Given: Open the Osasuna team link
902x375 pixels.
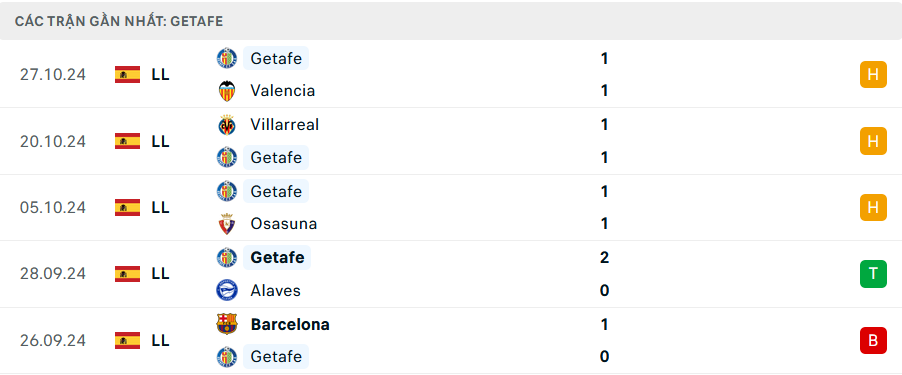Looking at the screenshot, I should 284,224.
